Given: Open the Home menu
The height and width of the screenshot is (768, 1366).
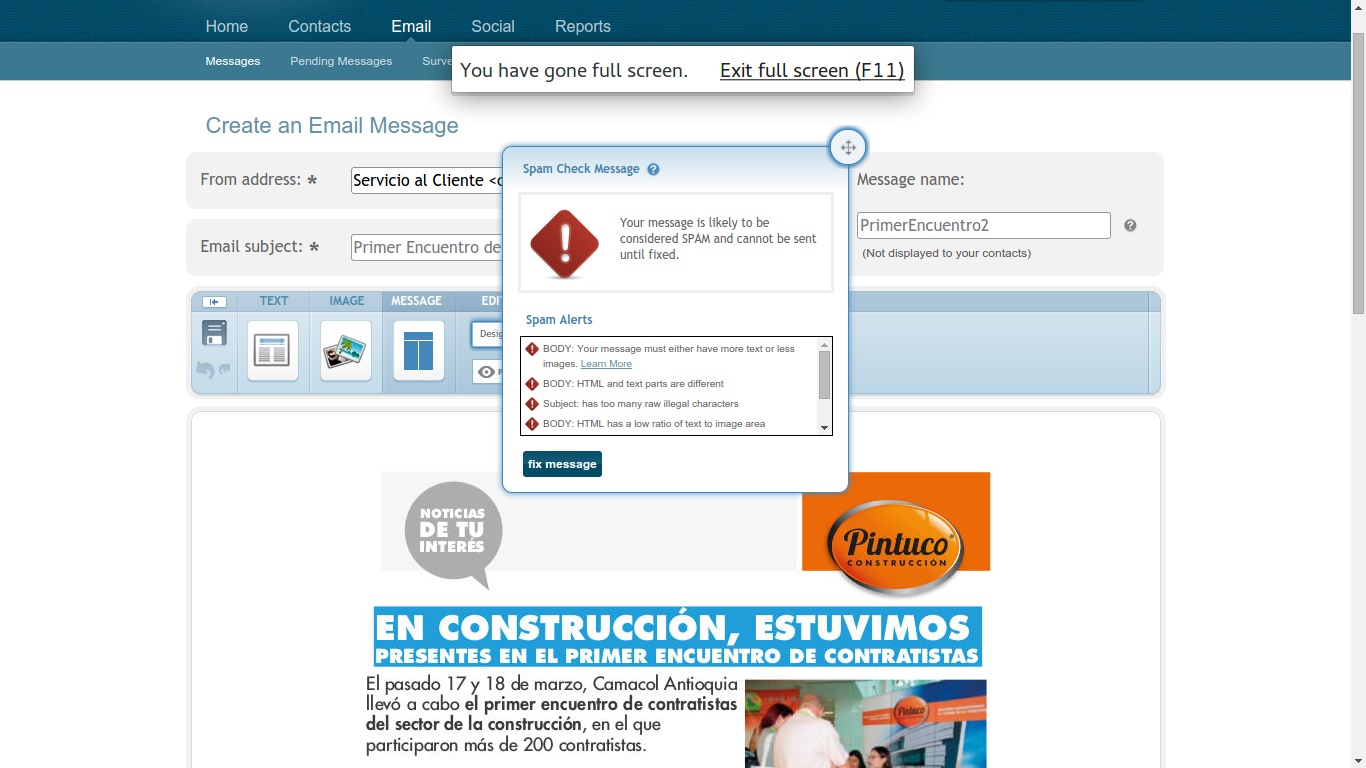Looking at the screenshot, I should tap(227, 26).
